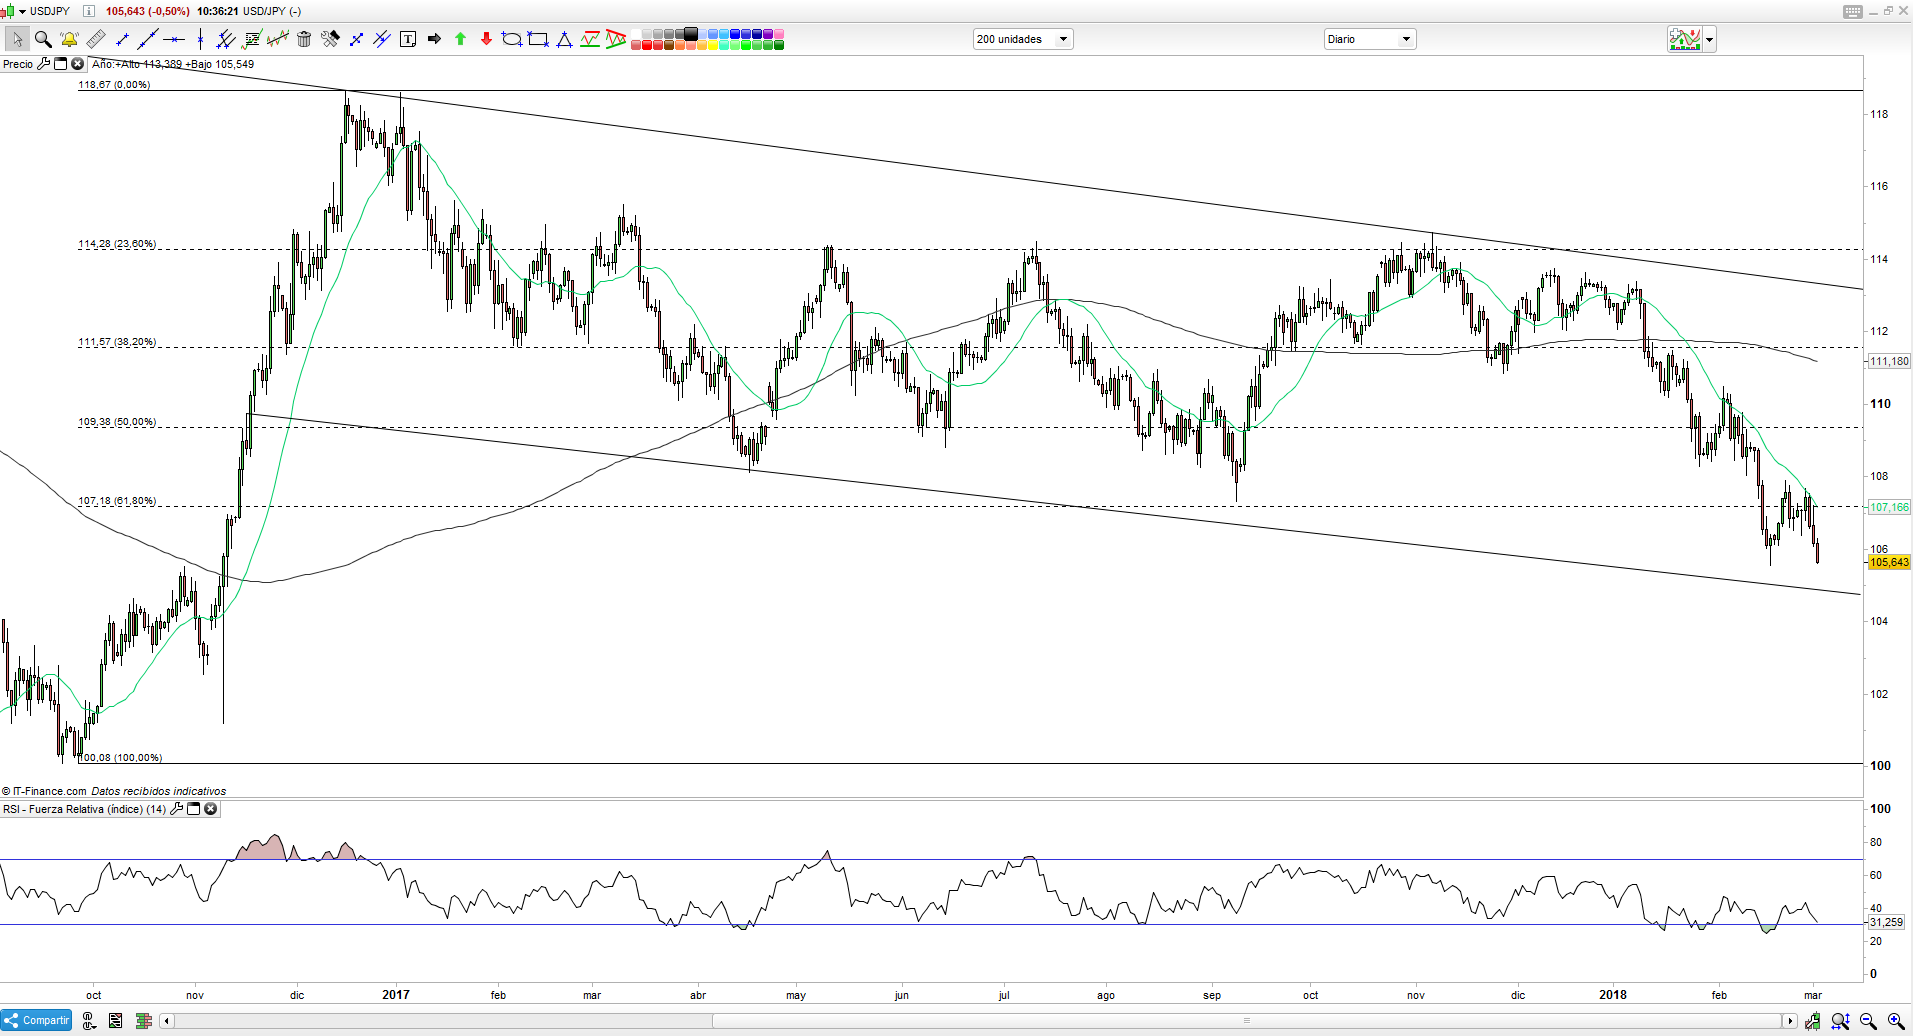This screenshot has width=1913, height=1036.
Task: Maximize the Precio panel window icon
Action: coord(60,64)
